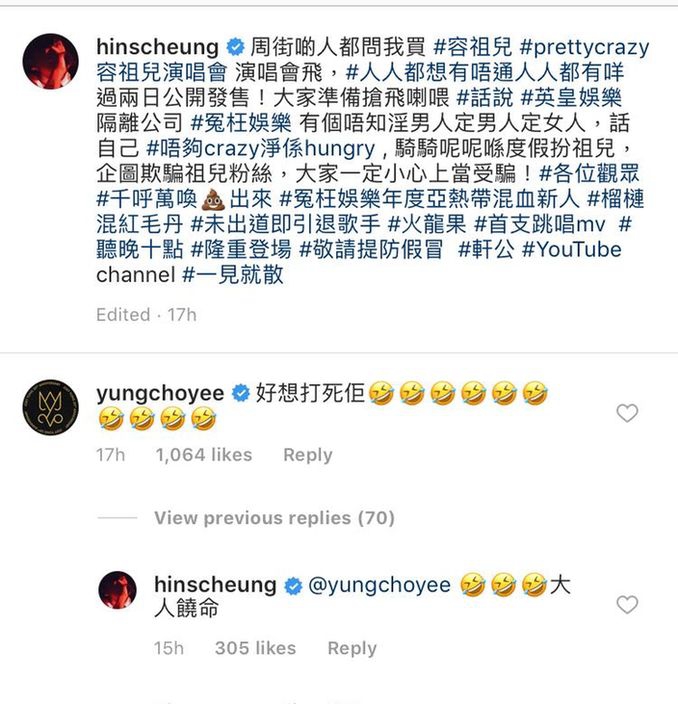The width and height of the screenshot is (678, 704).
Task: Tap the @yungchoyee mention in the reply
Action: coord(379,585)
